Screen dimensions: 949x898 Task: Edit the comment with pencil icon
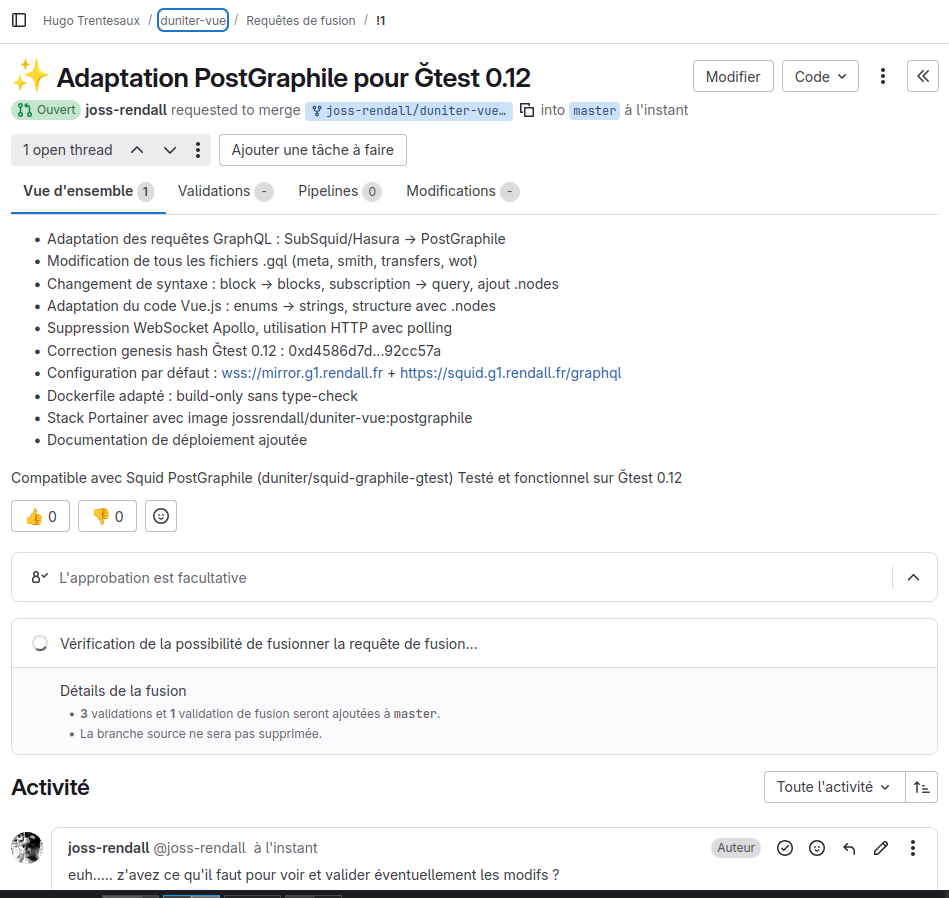[x=881, y=848]
